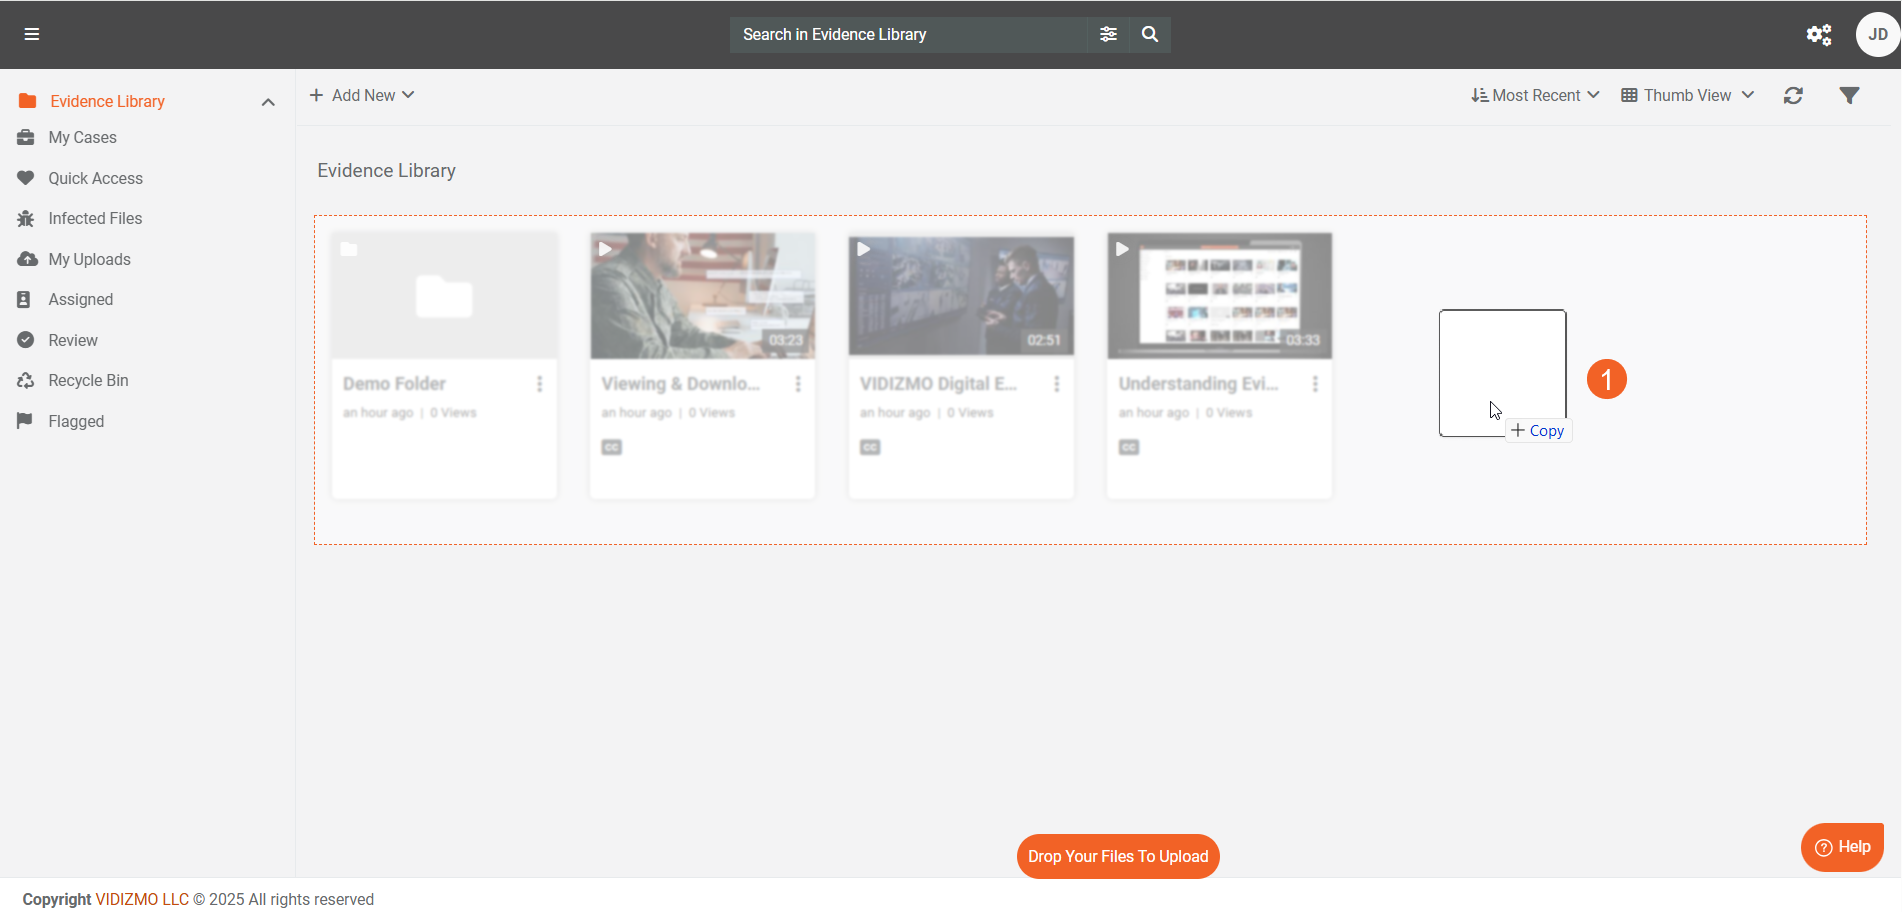
Task: Collapse the Evidence Library sidebar section
Action: pyautogui.click(x=268, y=102)
